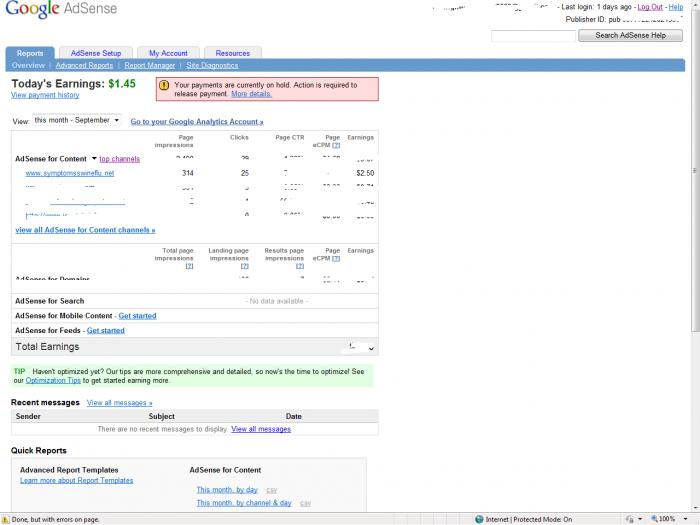Switch to the AdSense Setup tab
This screenshot has width=700, height=525.
coord(96,53)
